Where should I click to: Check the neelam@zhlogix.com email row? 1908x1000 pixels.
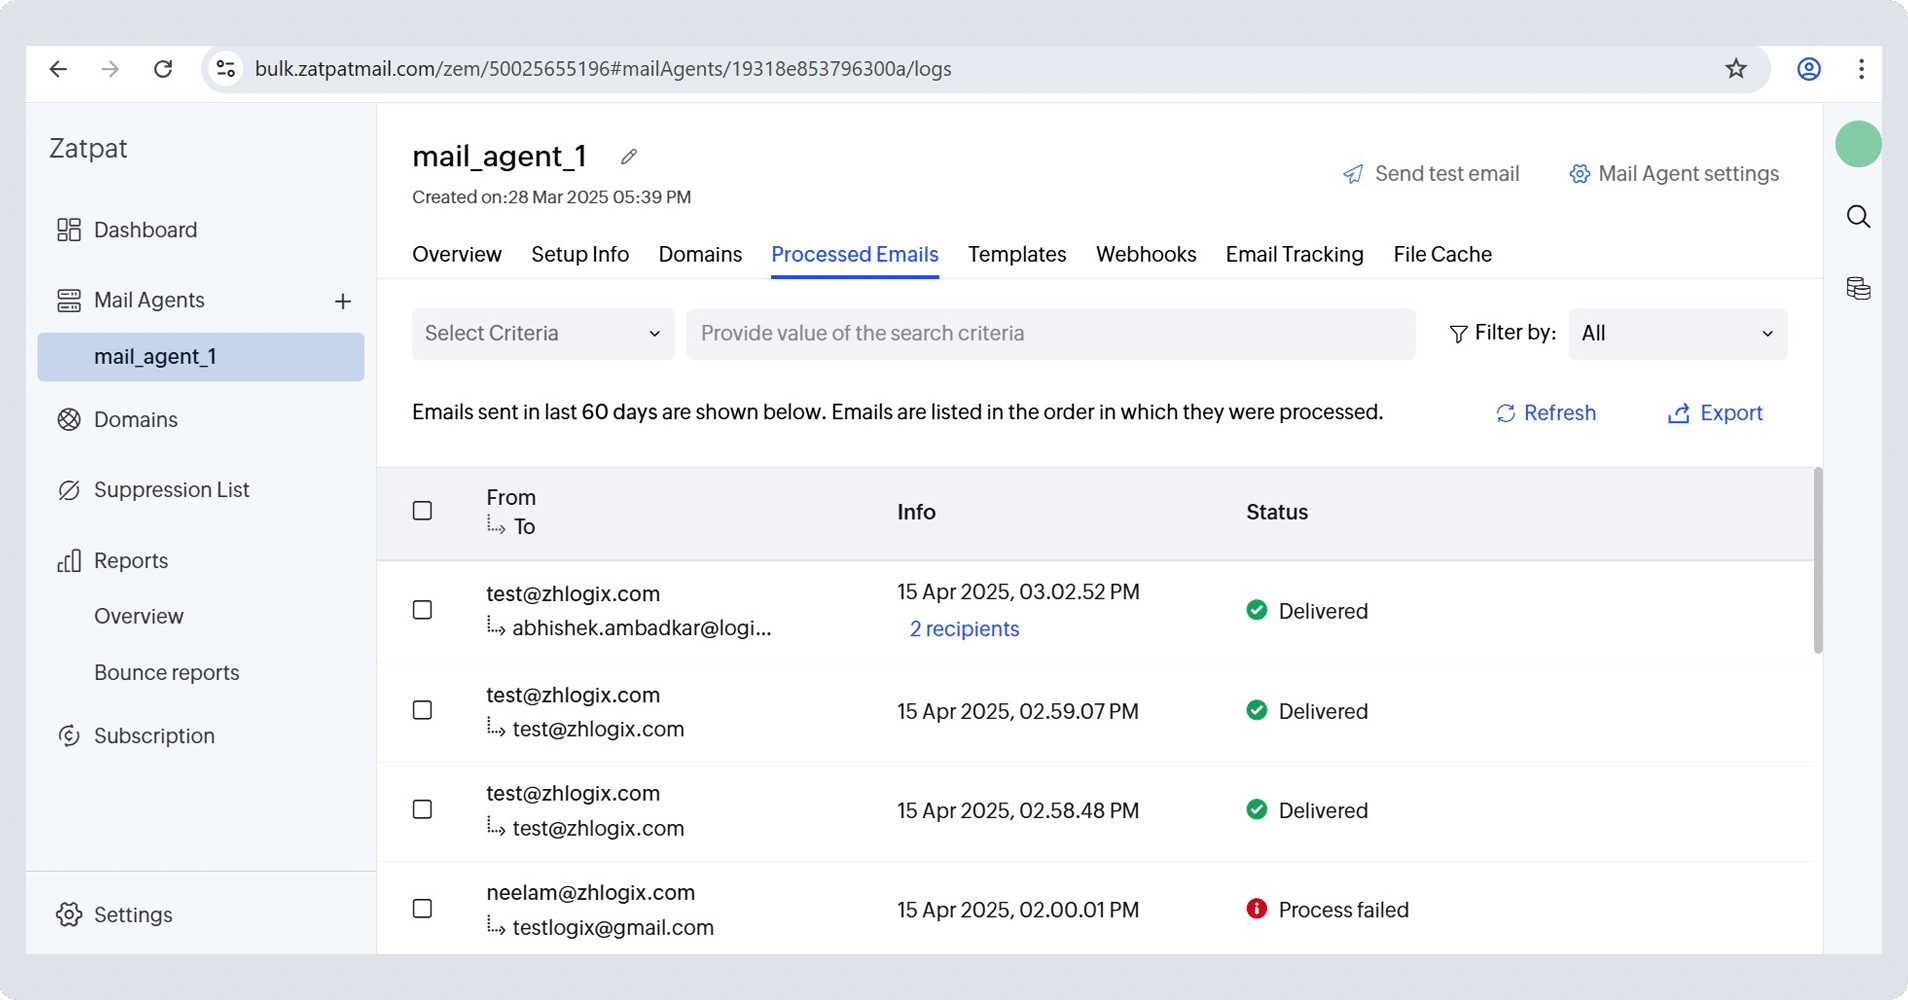tap(423, 909)
